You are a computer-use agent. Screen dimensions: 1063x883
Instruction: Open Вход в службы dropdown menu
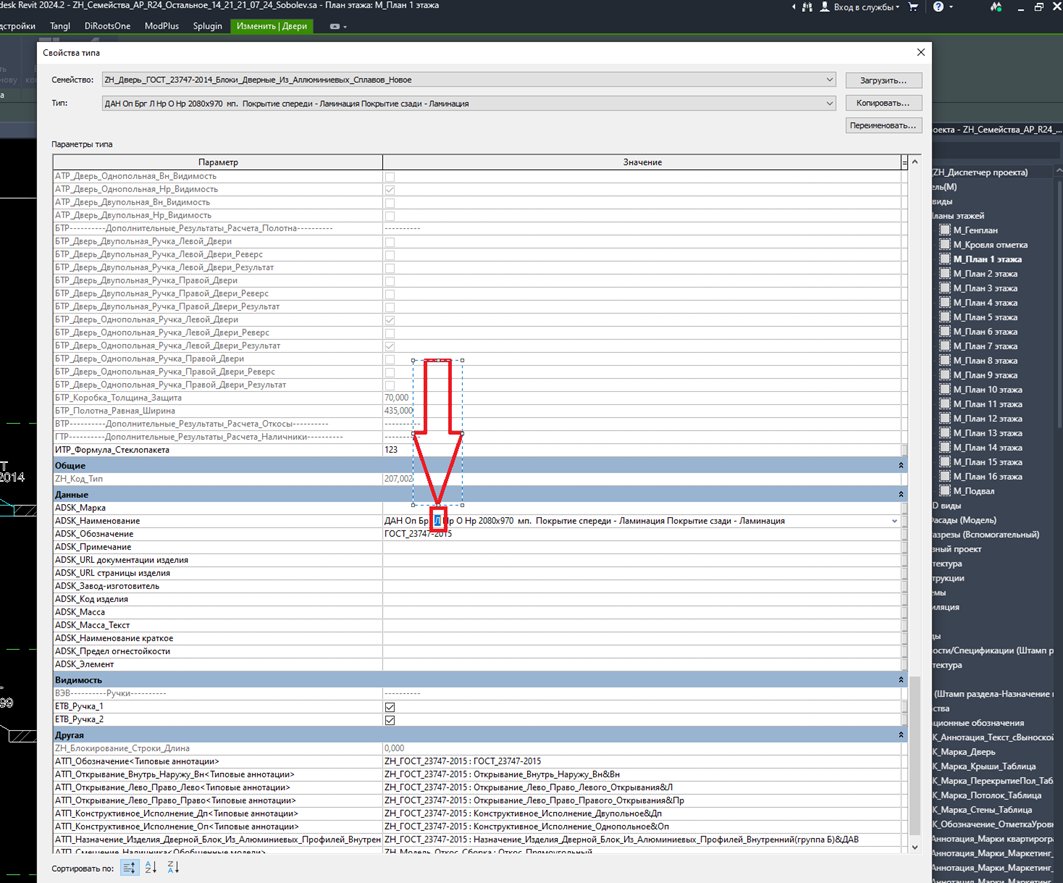point(866,7)
